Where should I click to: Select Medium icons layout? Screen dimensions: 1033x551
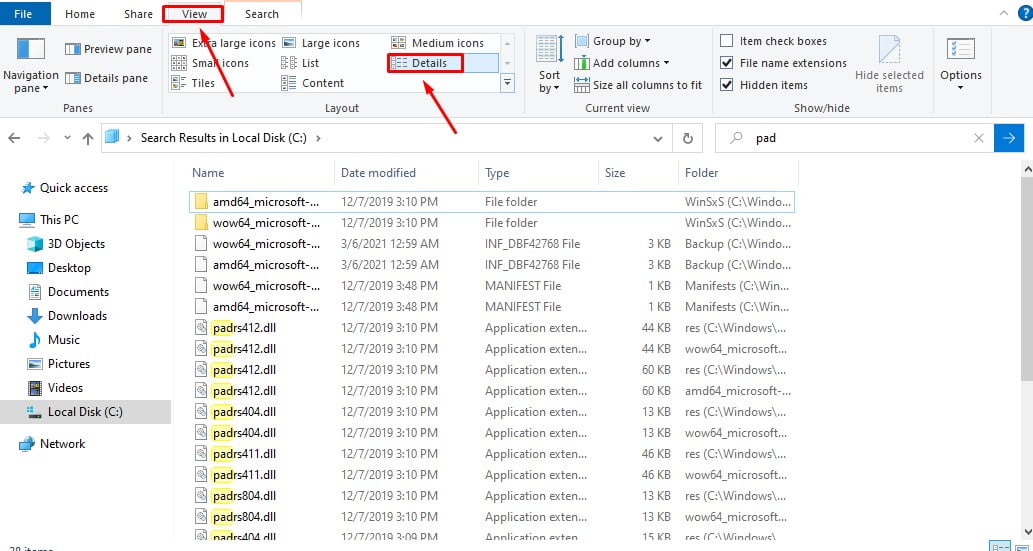(437, 43)
